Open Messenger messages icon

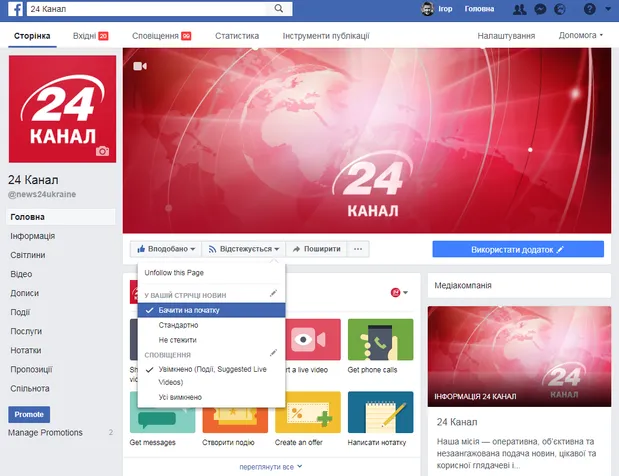540,9
